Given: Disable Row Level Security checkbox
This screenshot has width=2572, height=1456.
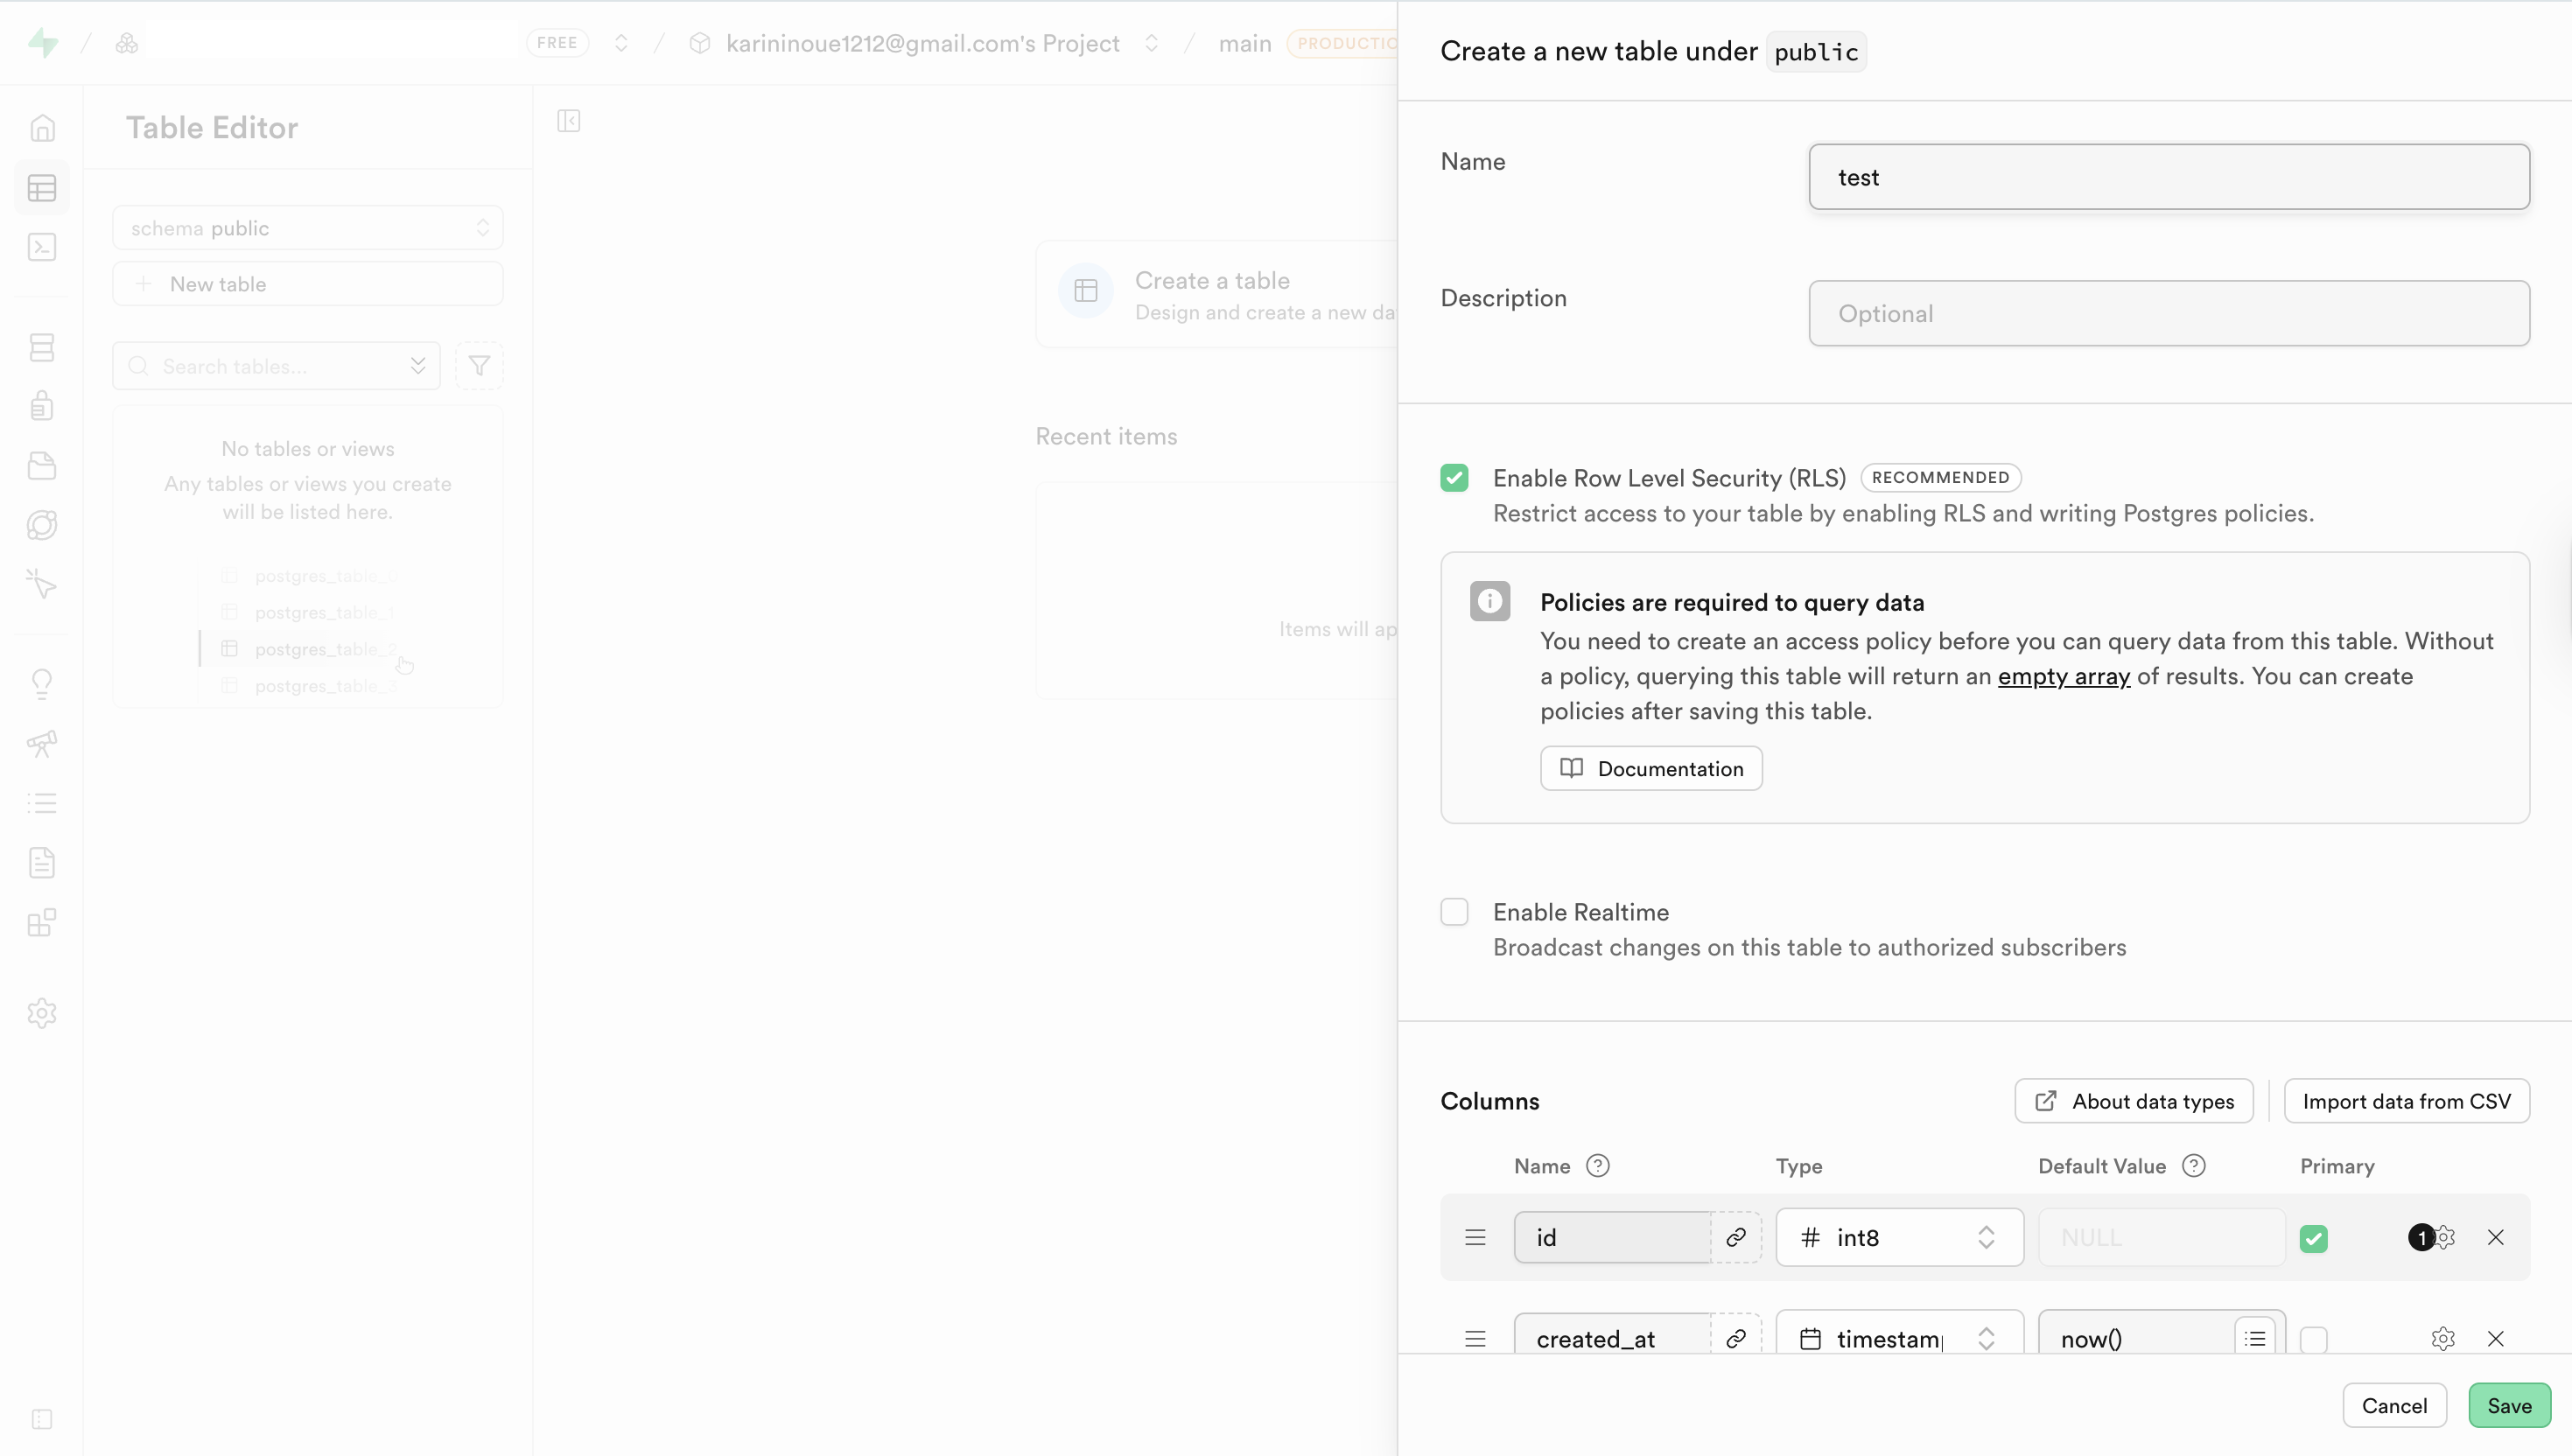Looking at the screenshot, I should point(1454,478).
